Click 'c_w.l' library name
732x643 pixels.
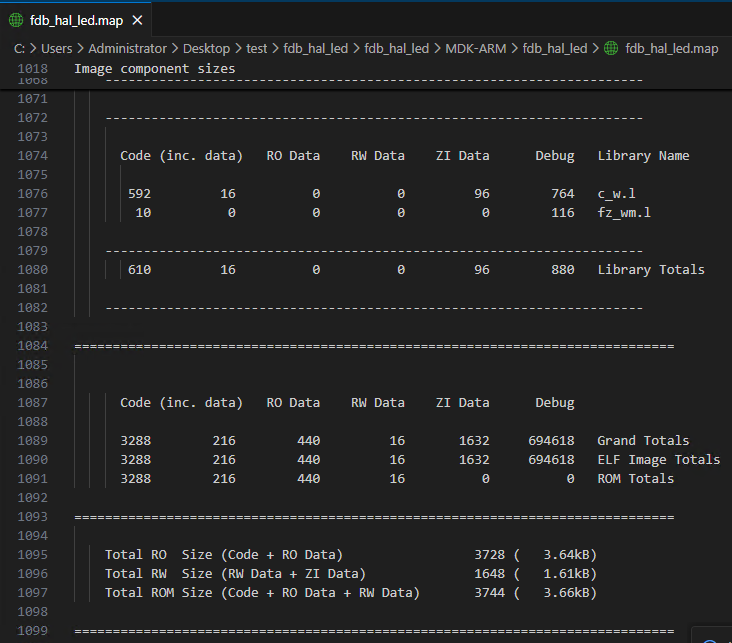616,193
